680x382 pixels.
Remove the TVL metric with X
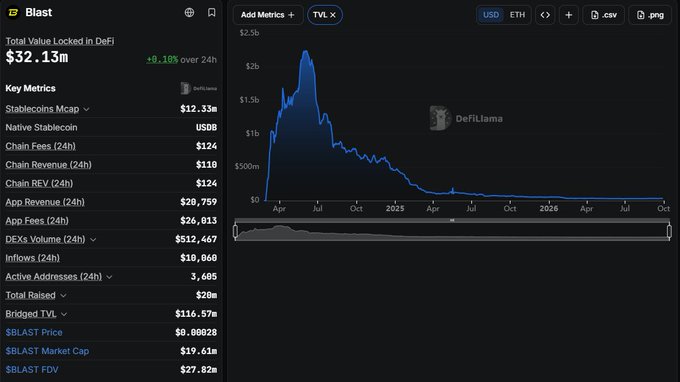click(x=333, y=15)
